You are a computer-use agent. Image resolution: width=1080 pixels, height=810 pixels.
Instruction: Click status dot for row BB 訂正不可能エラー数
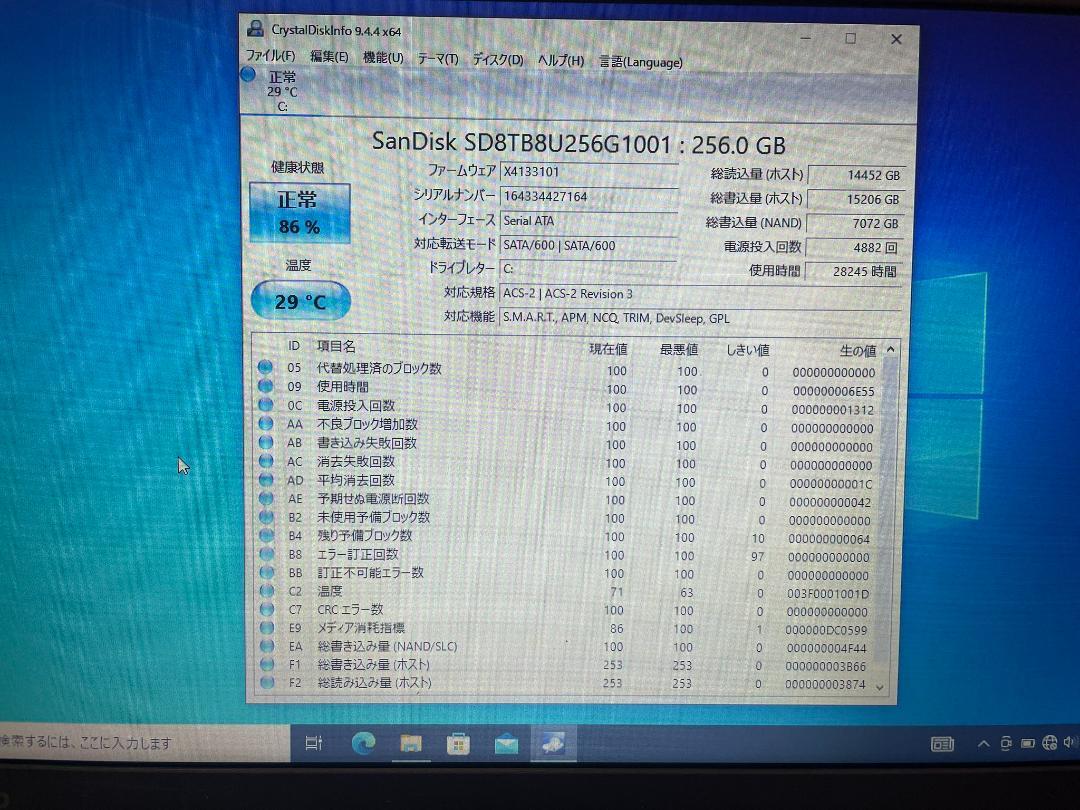[267, 572]
